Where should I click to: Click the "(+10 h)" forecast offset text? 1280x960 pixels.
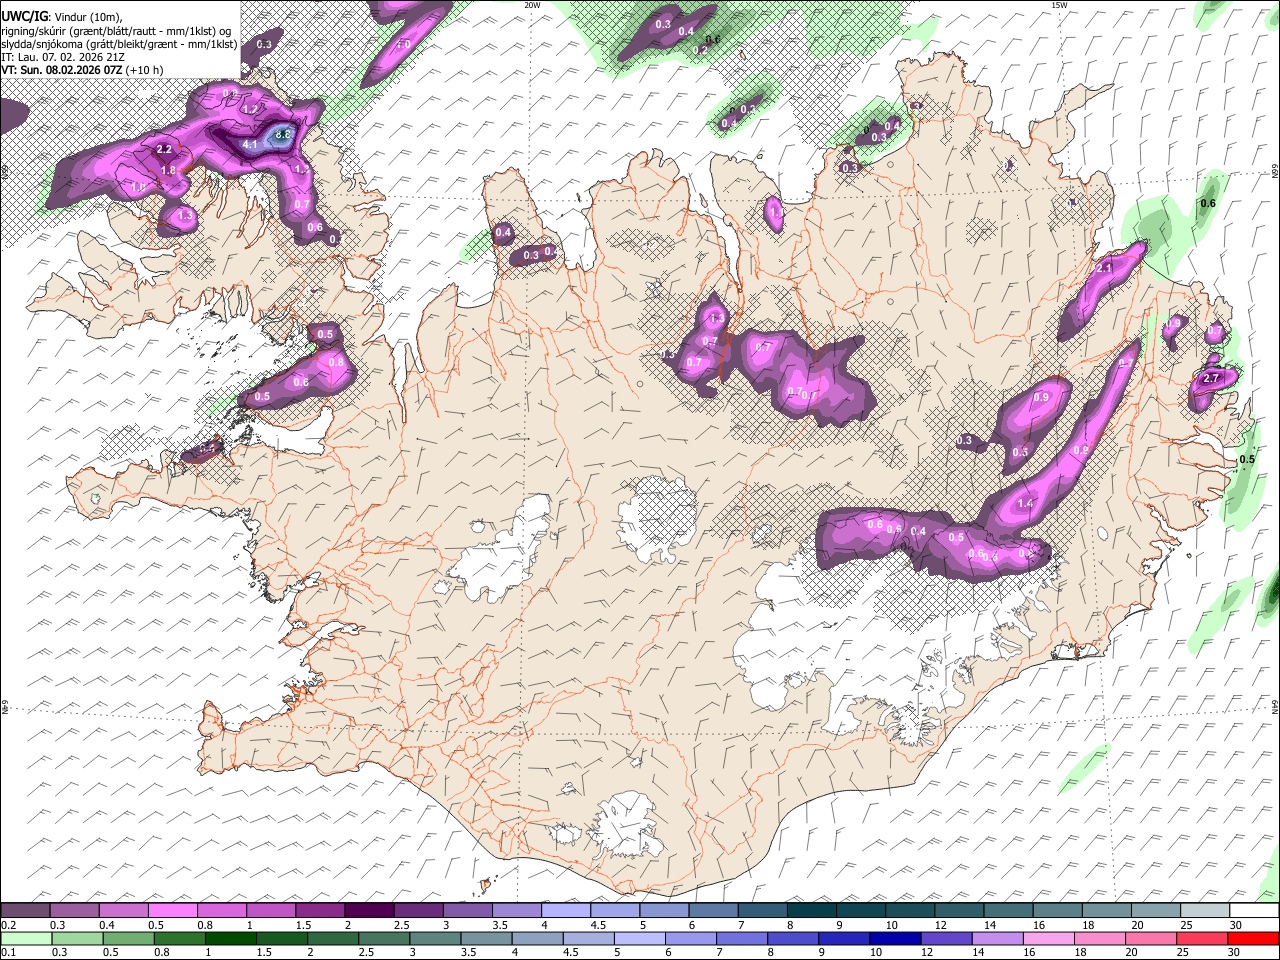145,70
